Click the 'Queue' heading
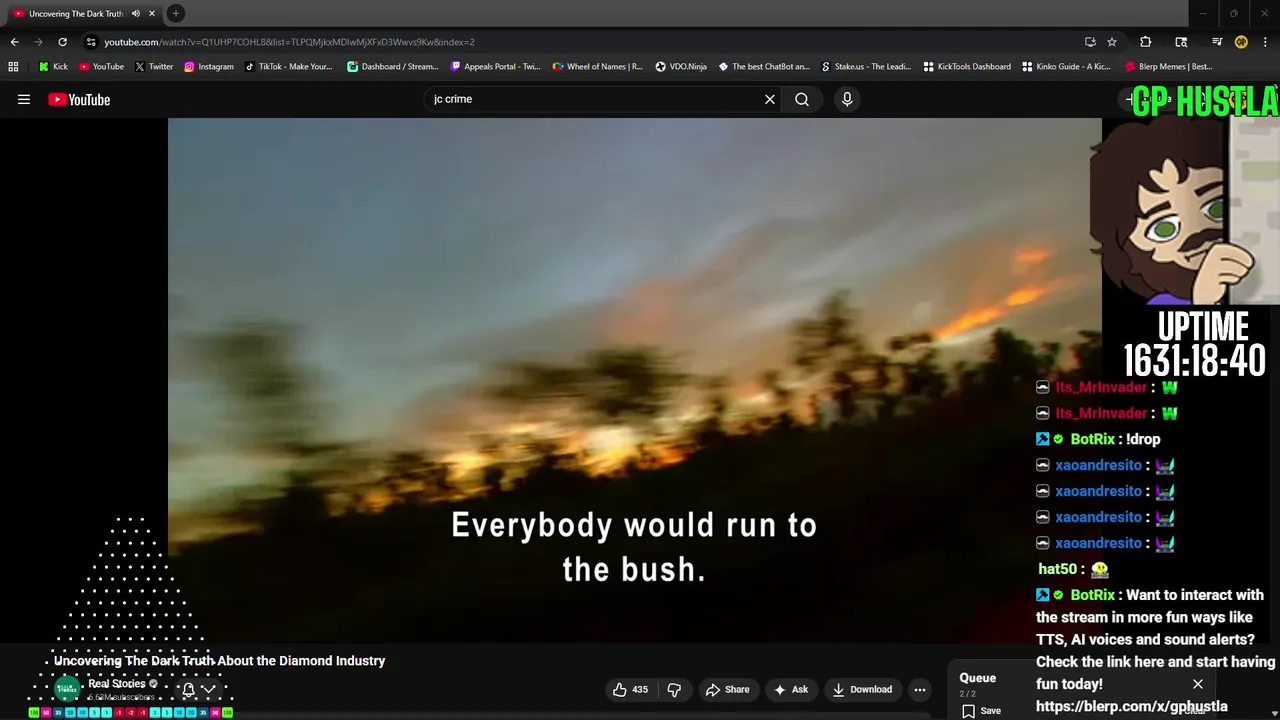 pos(978,678)
